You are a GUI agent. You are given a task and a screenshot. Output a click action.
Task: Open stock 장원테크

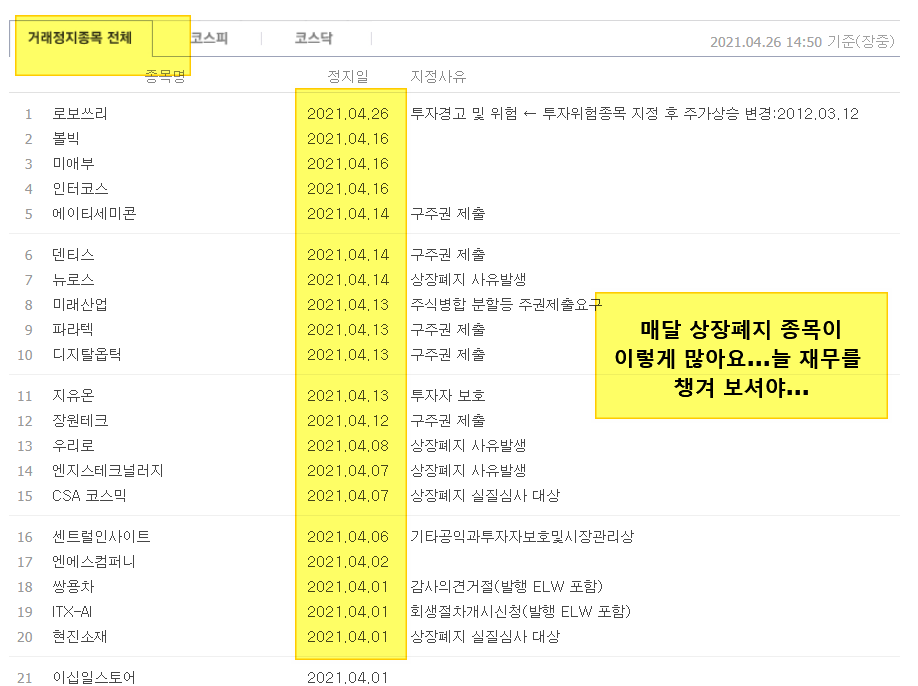pos(80,421)
